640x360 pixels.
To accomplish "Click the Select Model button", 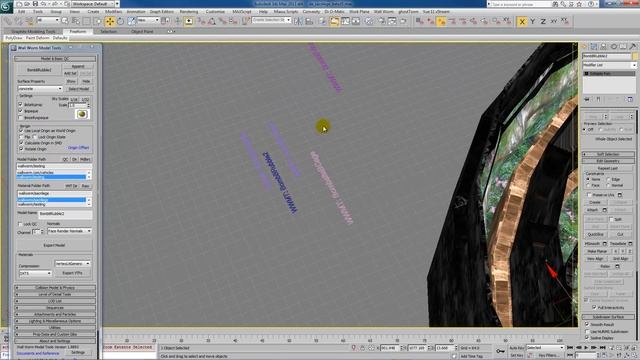I will tap(78, 89).
